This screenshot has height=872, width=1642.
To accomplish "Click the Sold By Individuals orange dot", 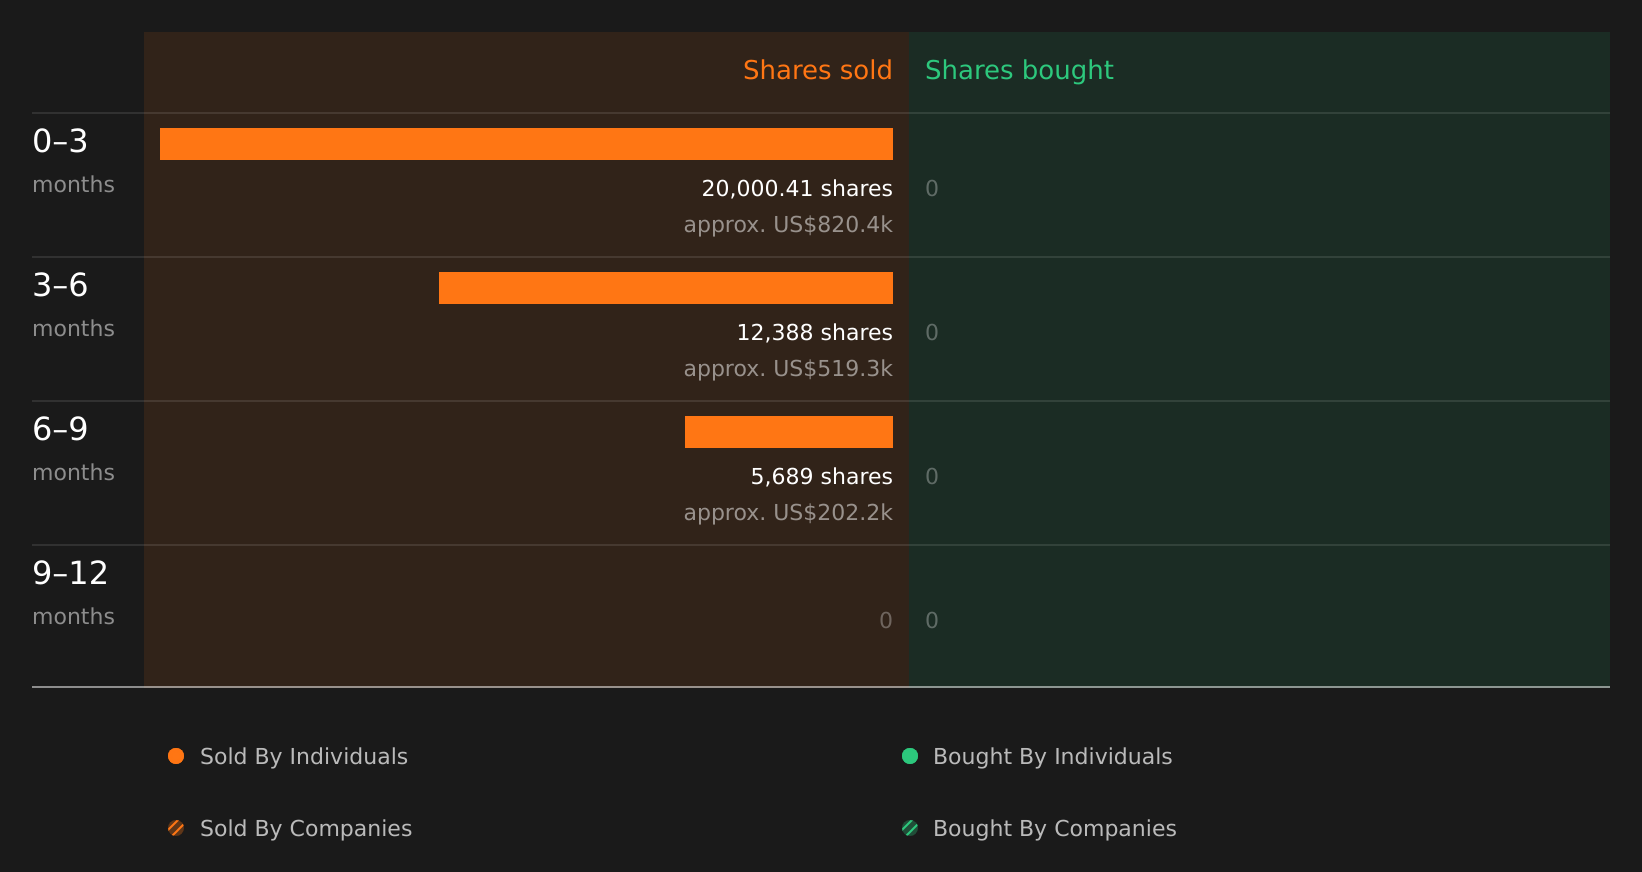I will point(176,756).
